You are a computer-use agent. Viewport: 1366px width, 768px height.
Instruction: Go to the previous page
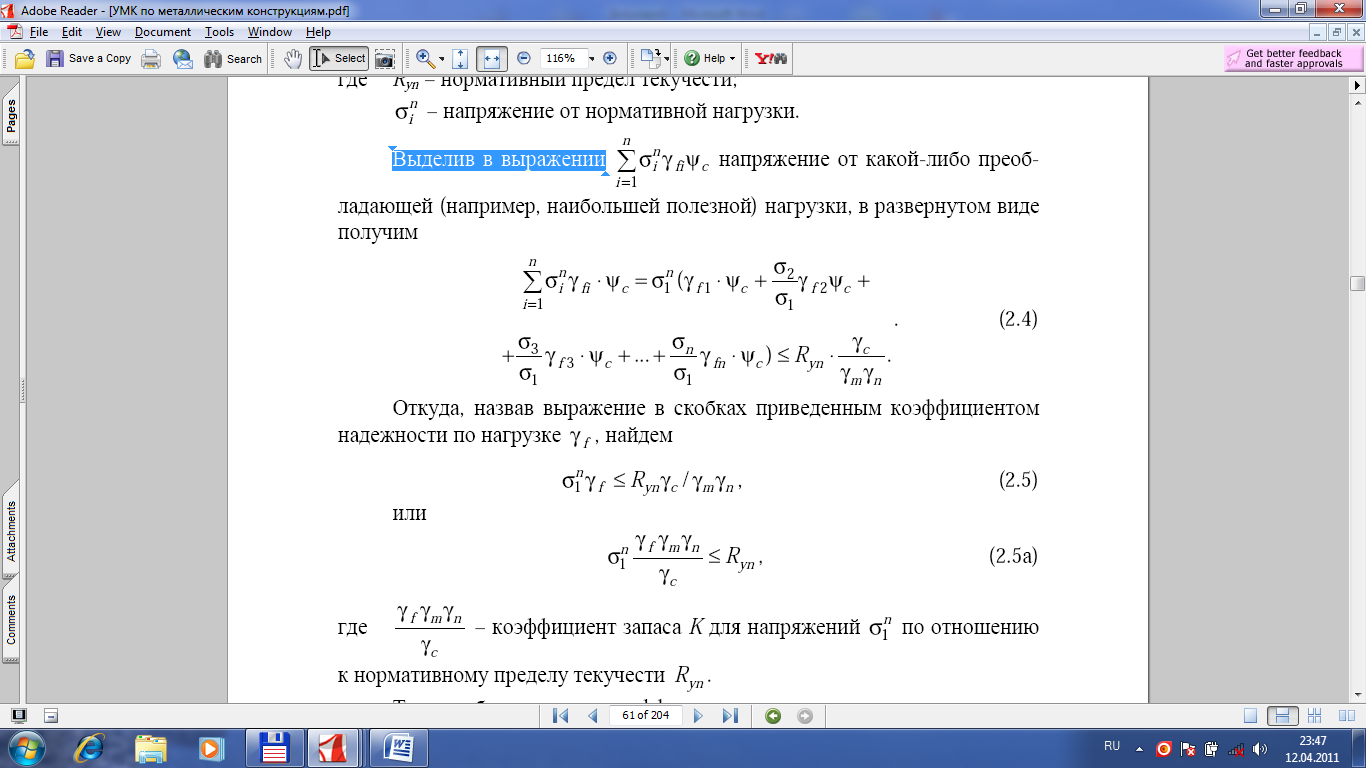(x=593, y=715)
